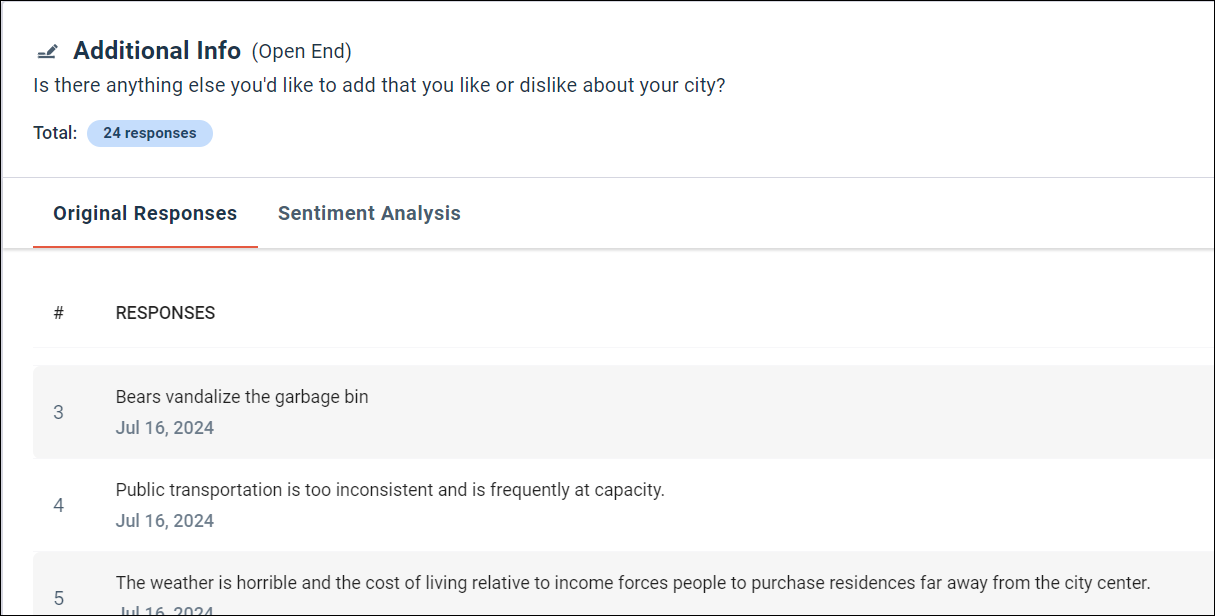The image size is (1215, 616).
Task: Switch to the Original Responses tab
Action: click(x=145, y=213)
